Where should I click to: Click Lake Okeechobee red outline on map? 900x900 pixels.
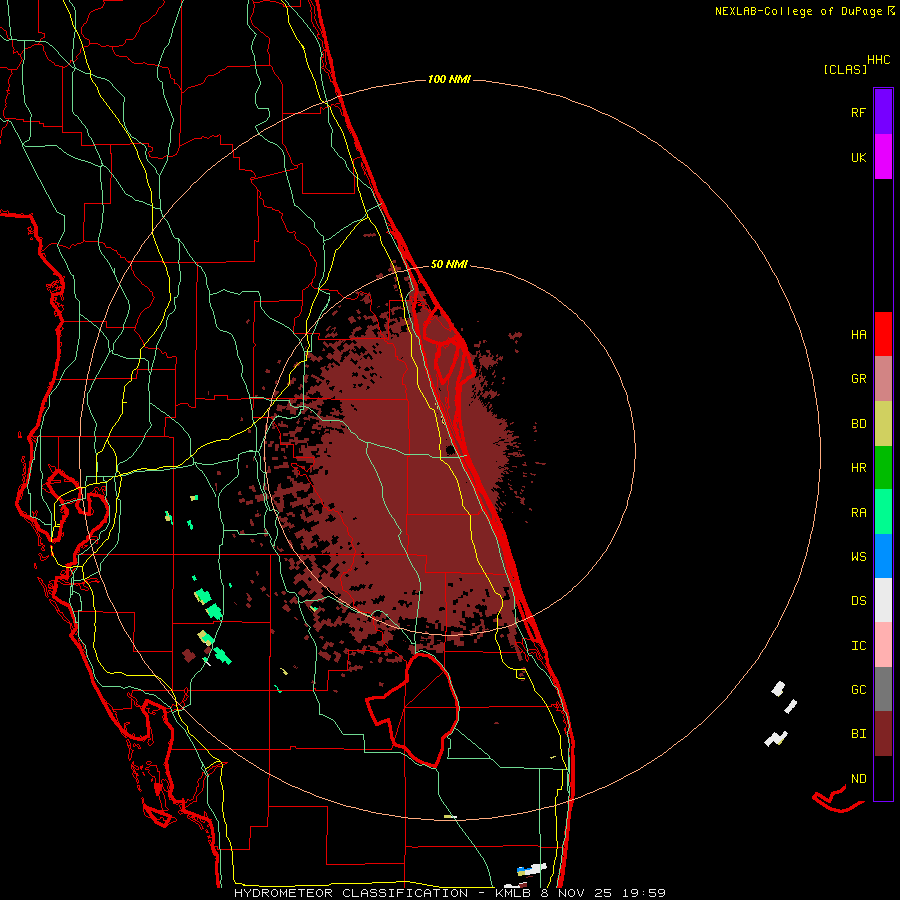(413, 709)
